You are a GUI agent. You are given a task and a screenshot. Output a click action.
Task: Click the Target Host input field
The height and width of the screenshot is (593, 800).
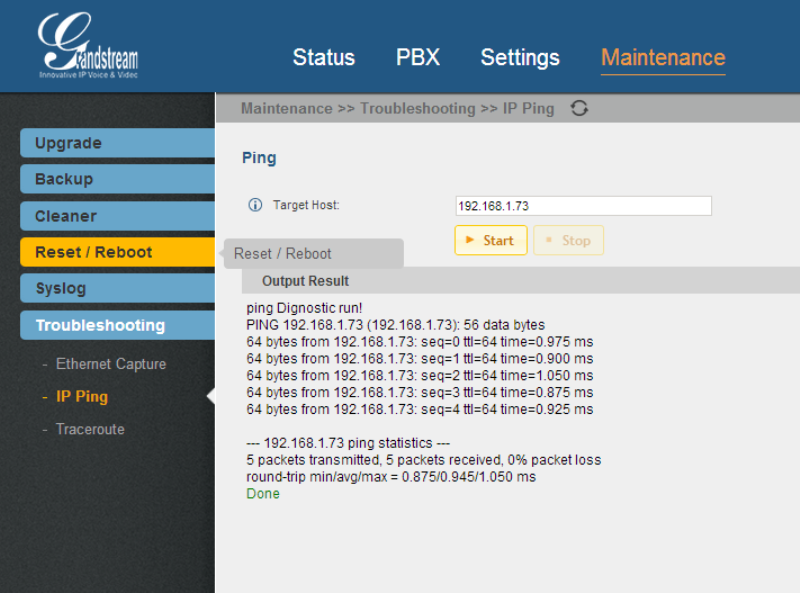click(583, 206)
